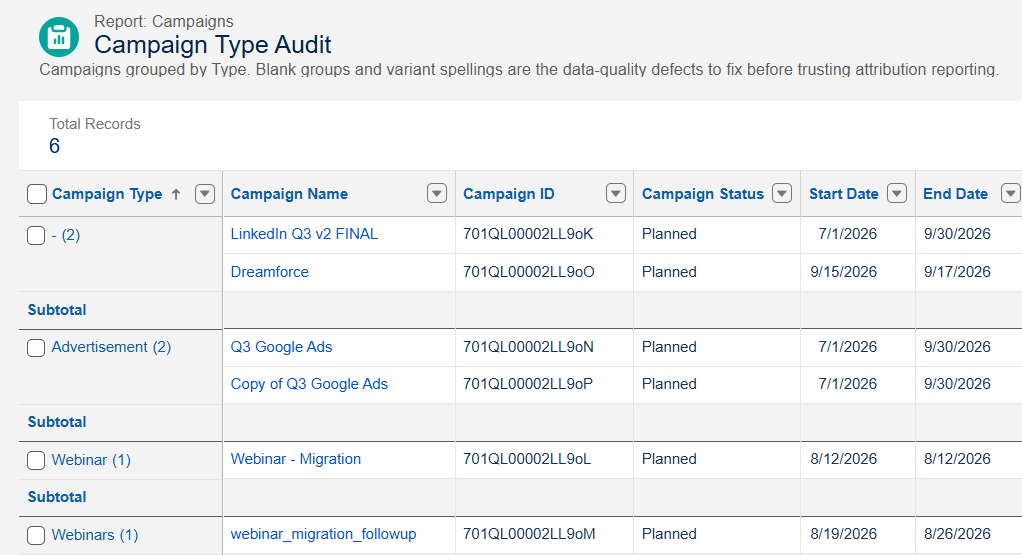Check the select-all Campaign Type checkbox
Screen dimensions: 1022x555
(x=37, y=194)
